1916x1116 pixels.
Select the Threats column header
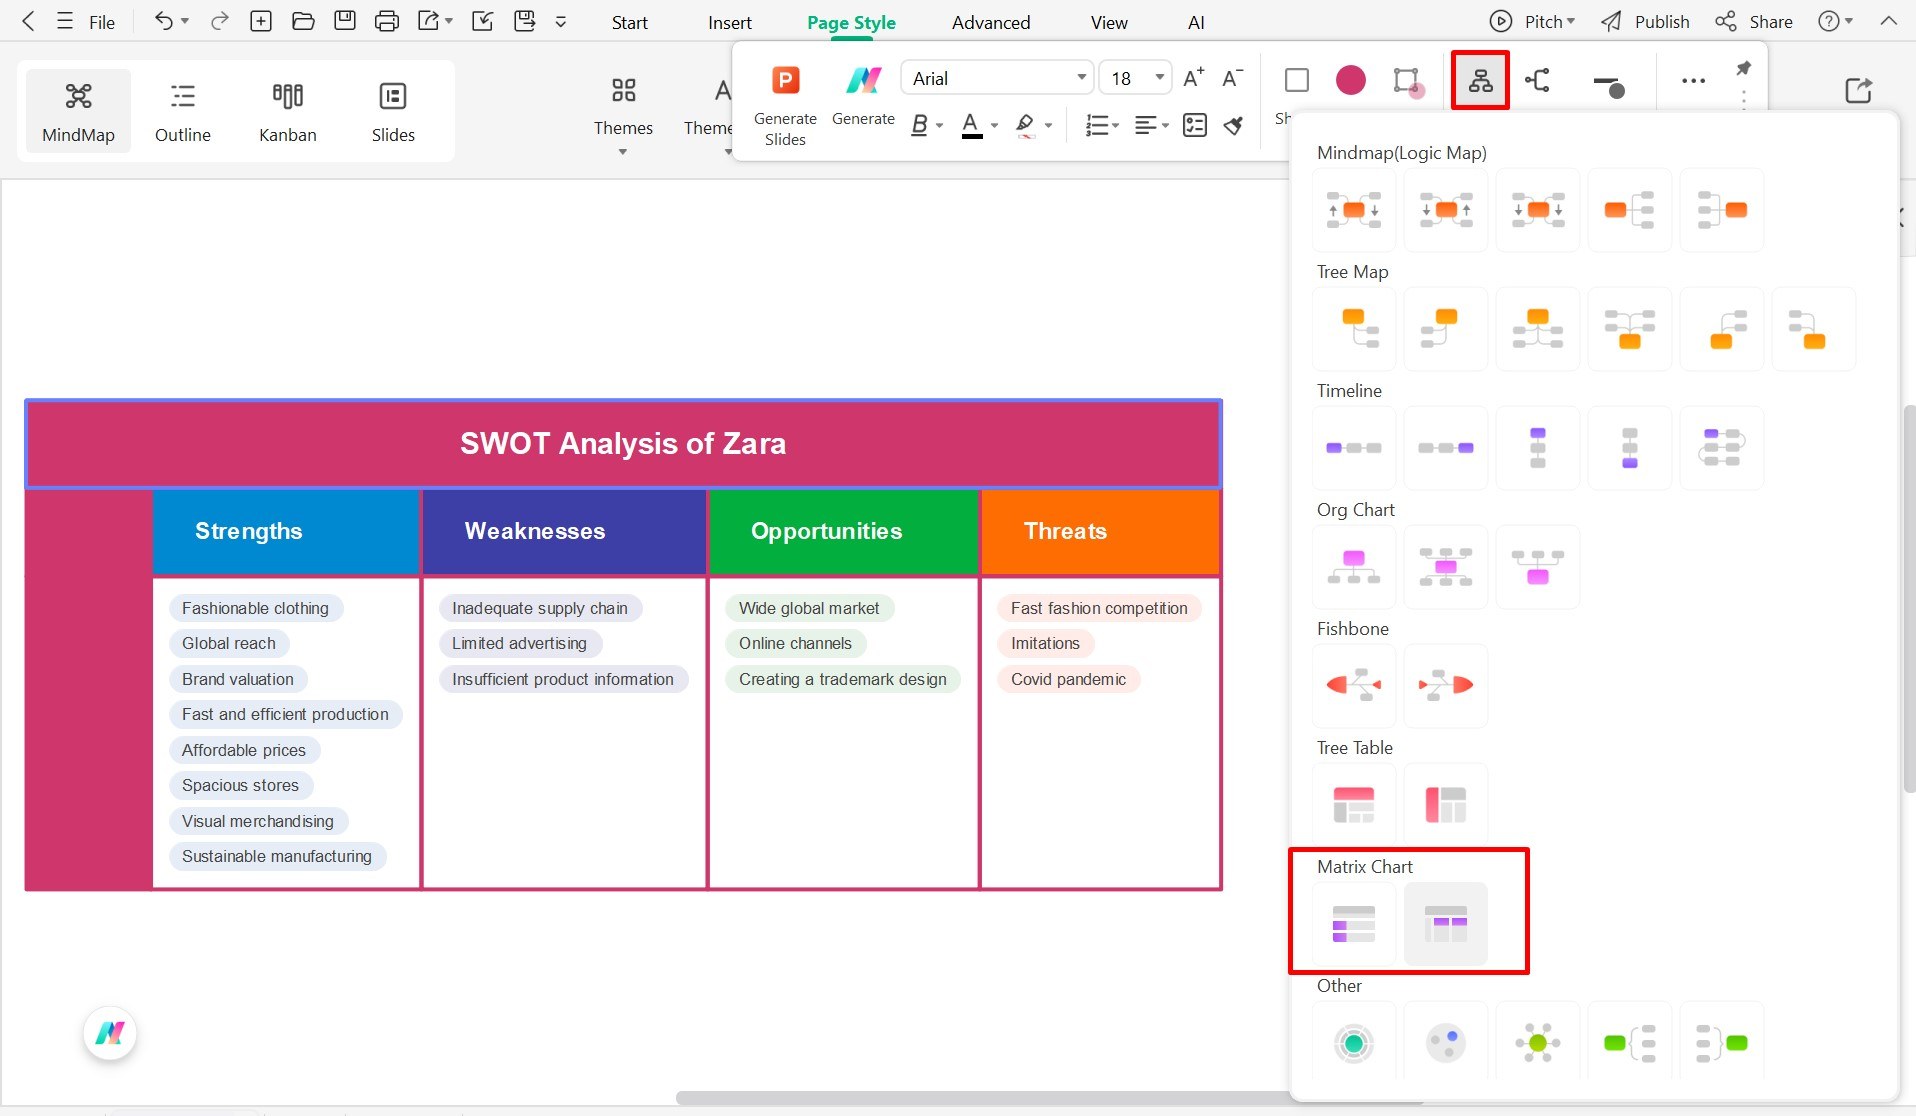point(1100,531)
